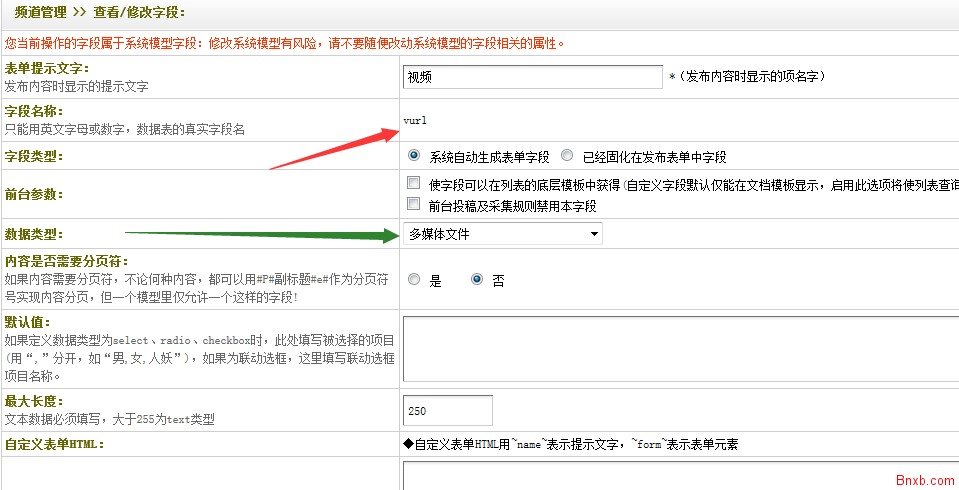Choose the 已经固化在发布表单中字段 radio option

click(x=567, y=156)
